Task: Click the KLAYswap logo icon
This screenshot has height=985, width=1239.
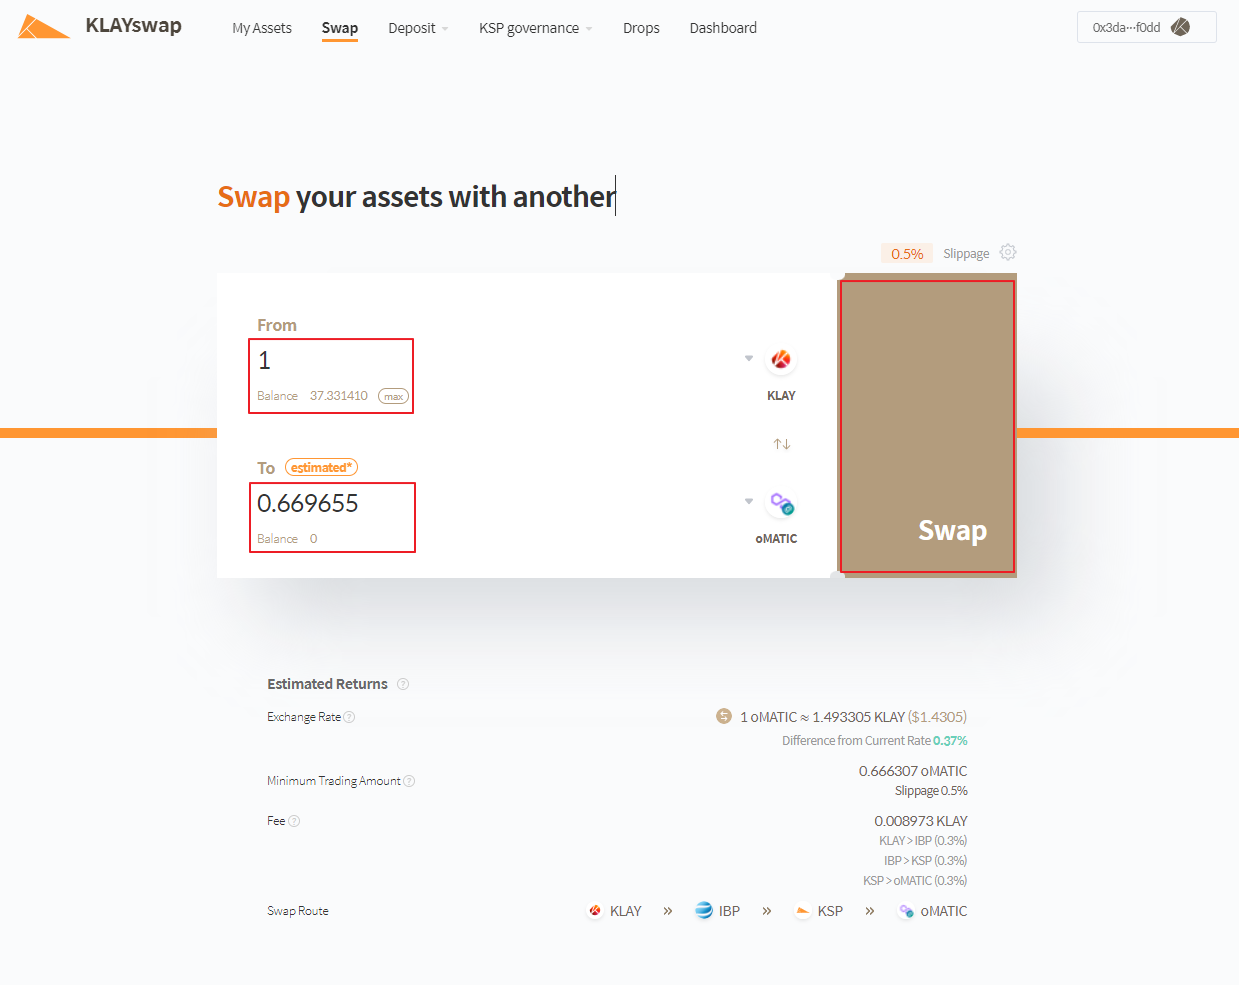Action: [43, 27]
